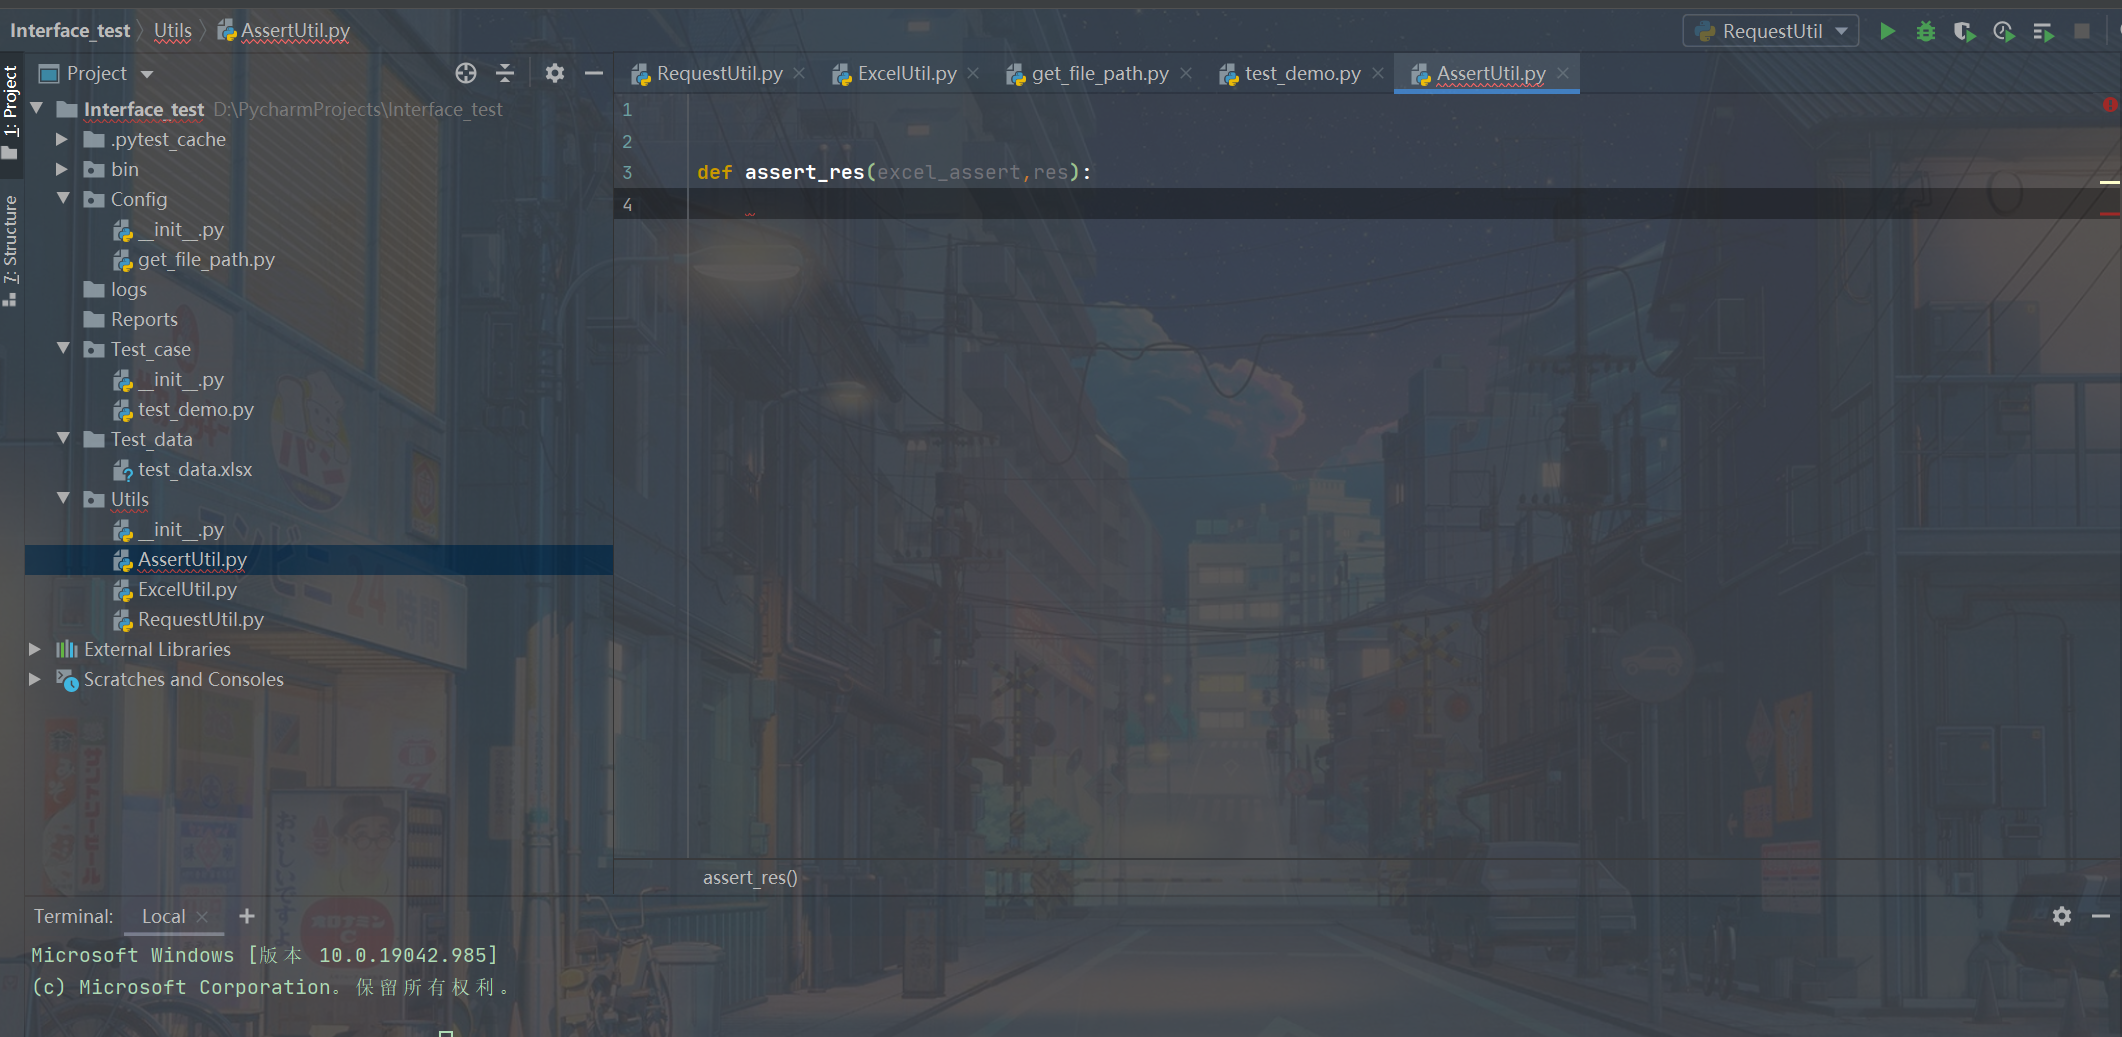
Task: Close the AssertUtil.py editor tab
Action: point(1563,73)
